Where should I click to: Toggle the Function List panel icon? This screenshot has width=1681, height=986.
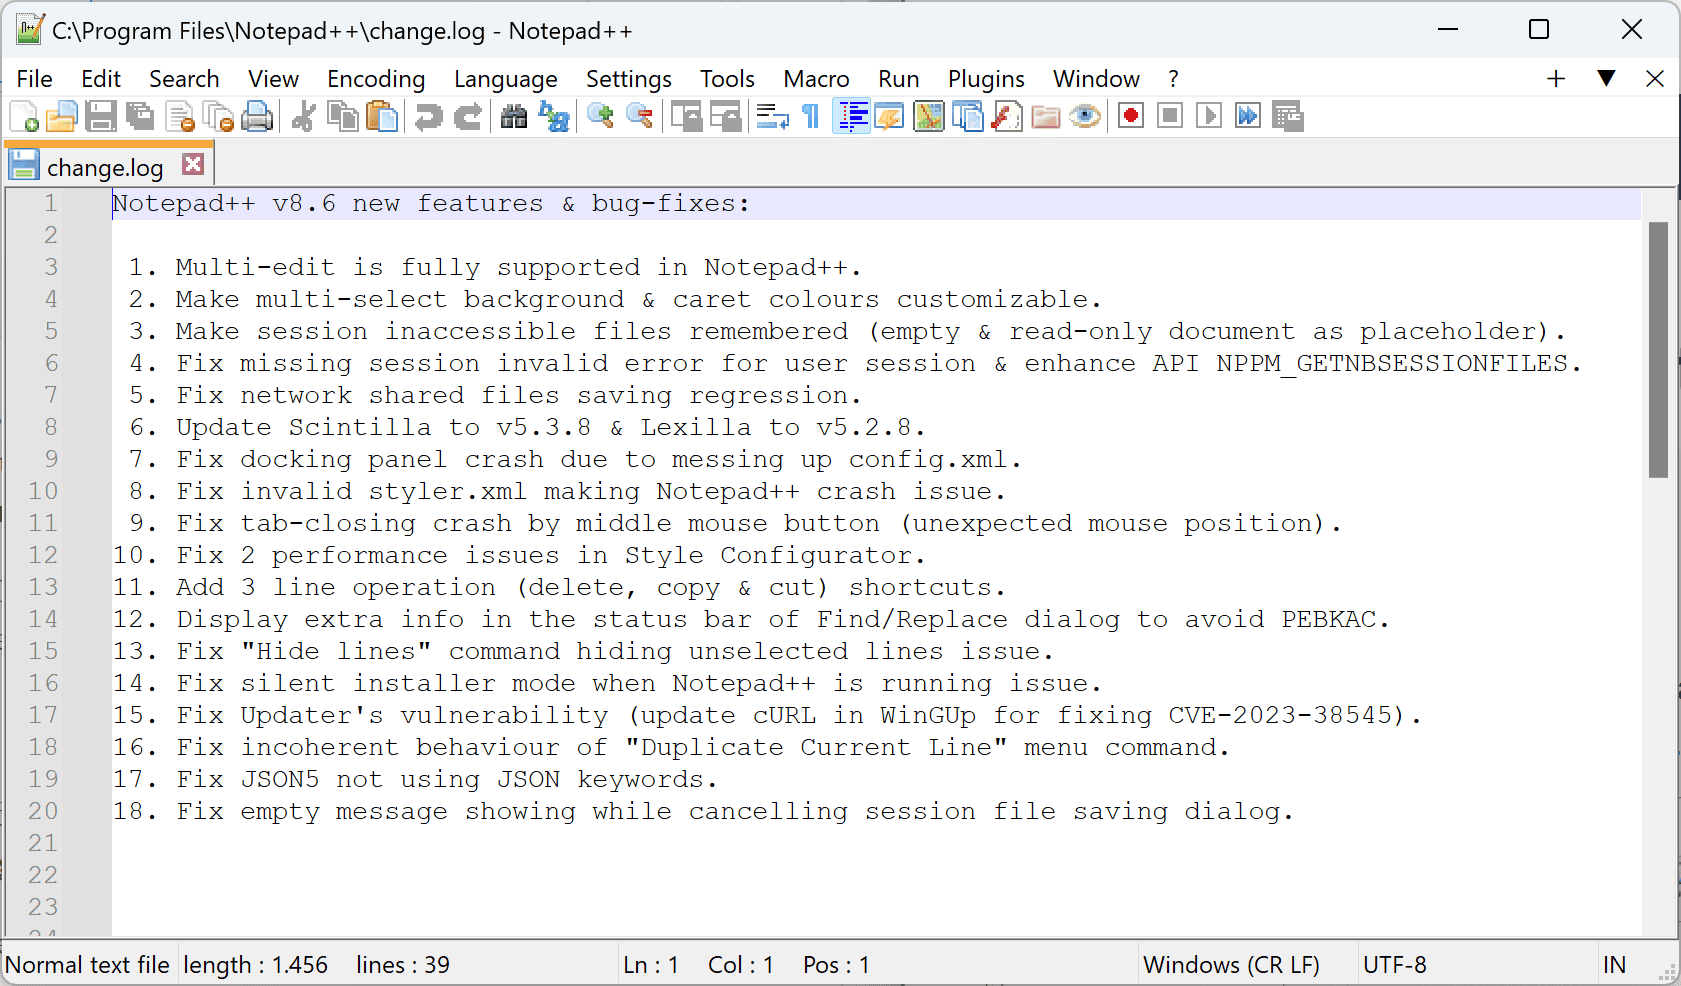pyautogui.click(x=1007, y=117)
